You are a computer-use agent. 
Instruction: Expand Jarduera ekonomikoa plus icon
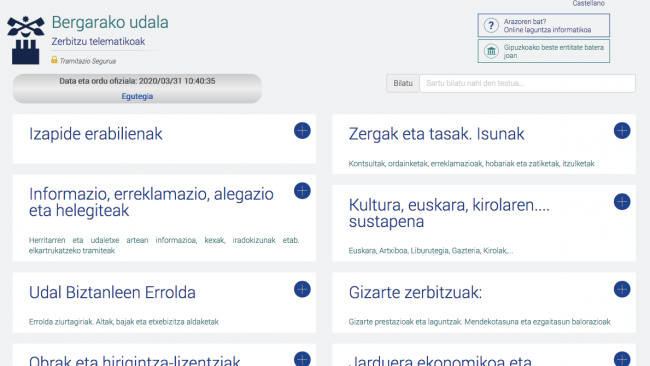coord(622,359)
